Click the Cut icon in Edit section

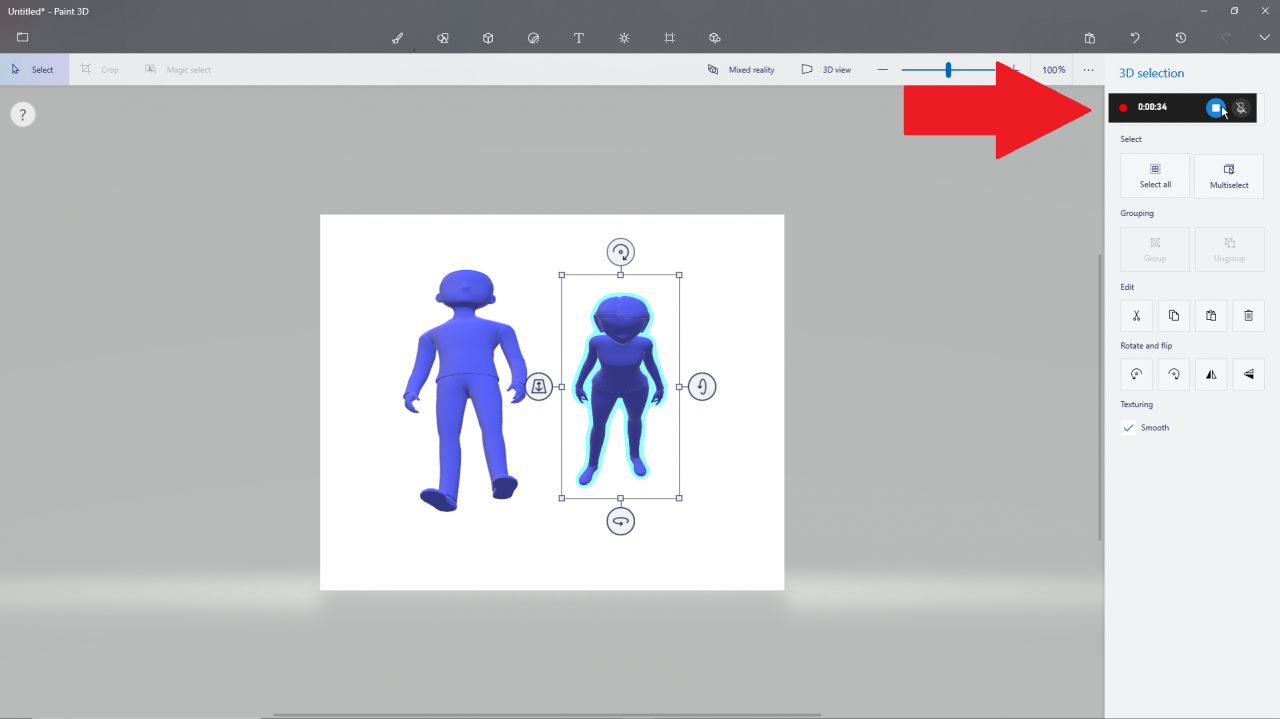[x=1136, y=316]
